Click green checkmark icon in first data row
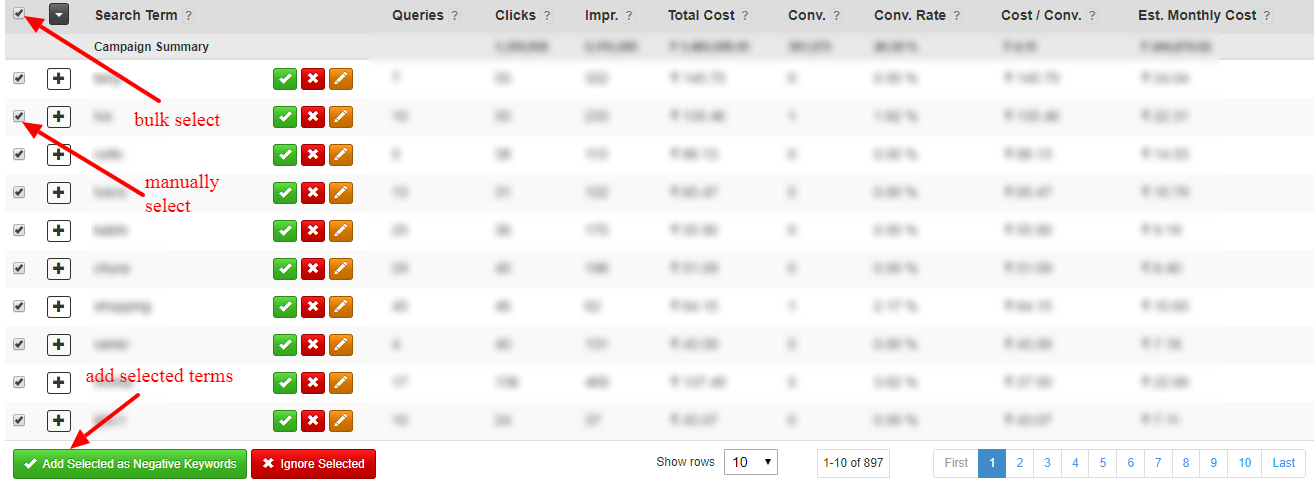 [x=285, y=79]
